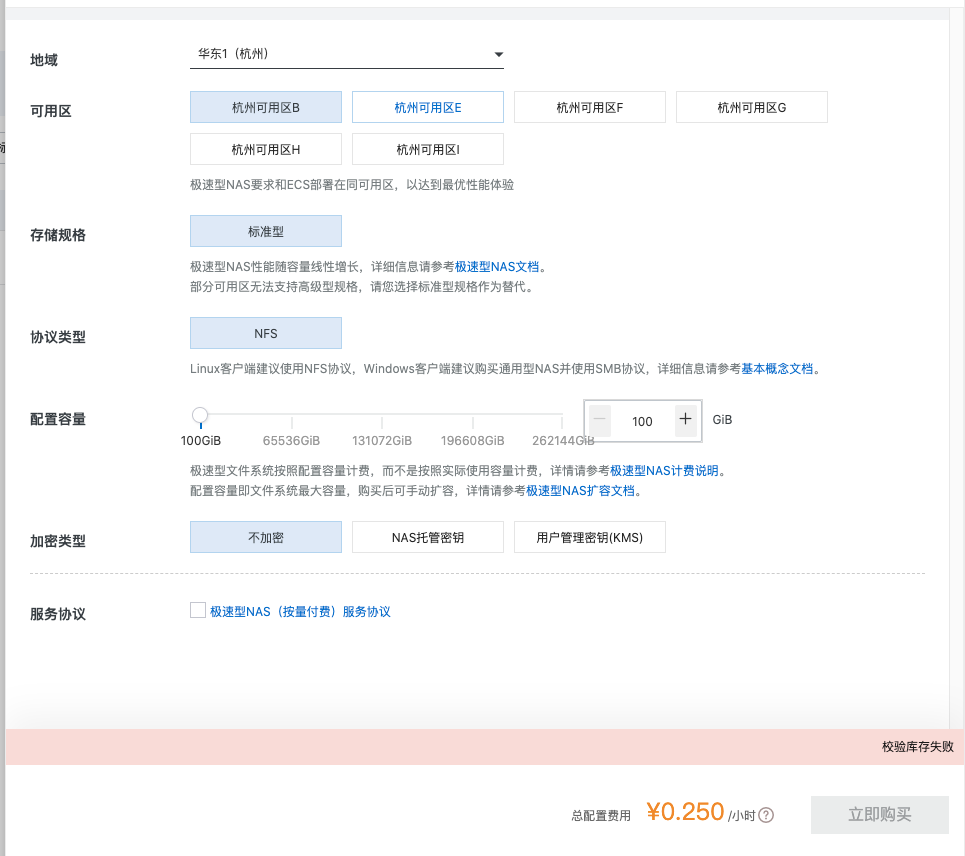Tick the service agreement checkbox
Viewport: 965px width, 856px height.
[198, 610]
